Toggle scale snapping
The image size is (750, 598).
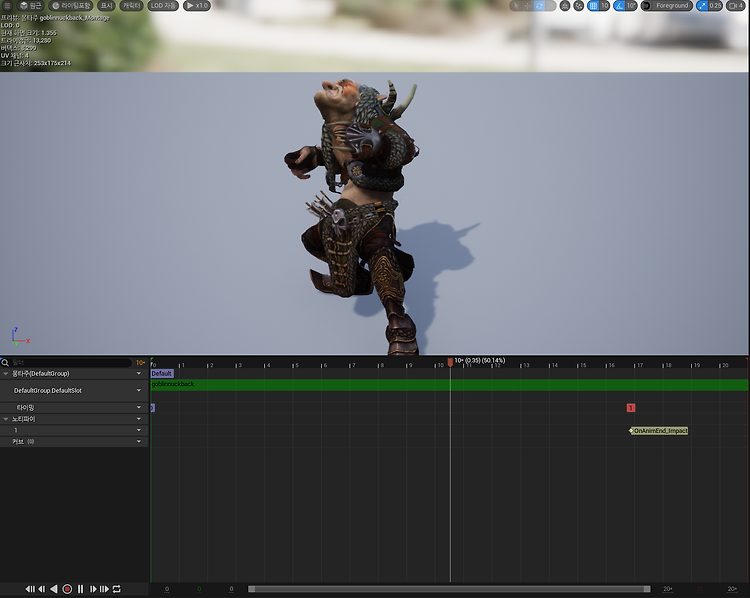coord(702,6)
